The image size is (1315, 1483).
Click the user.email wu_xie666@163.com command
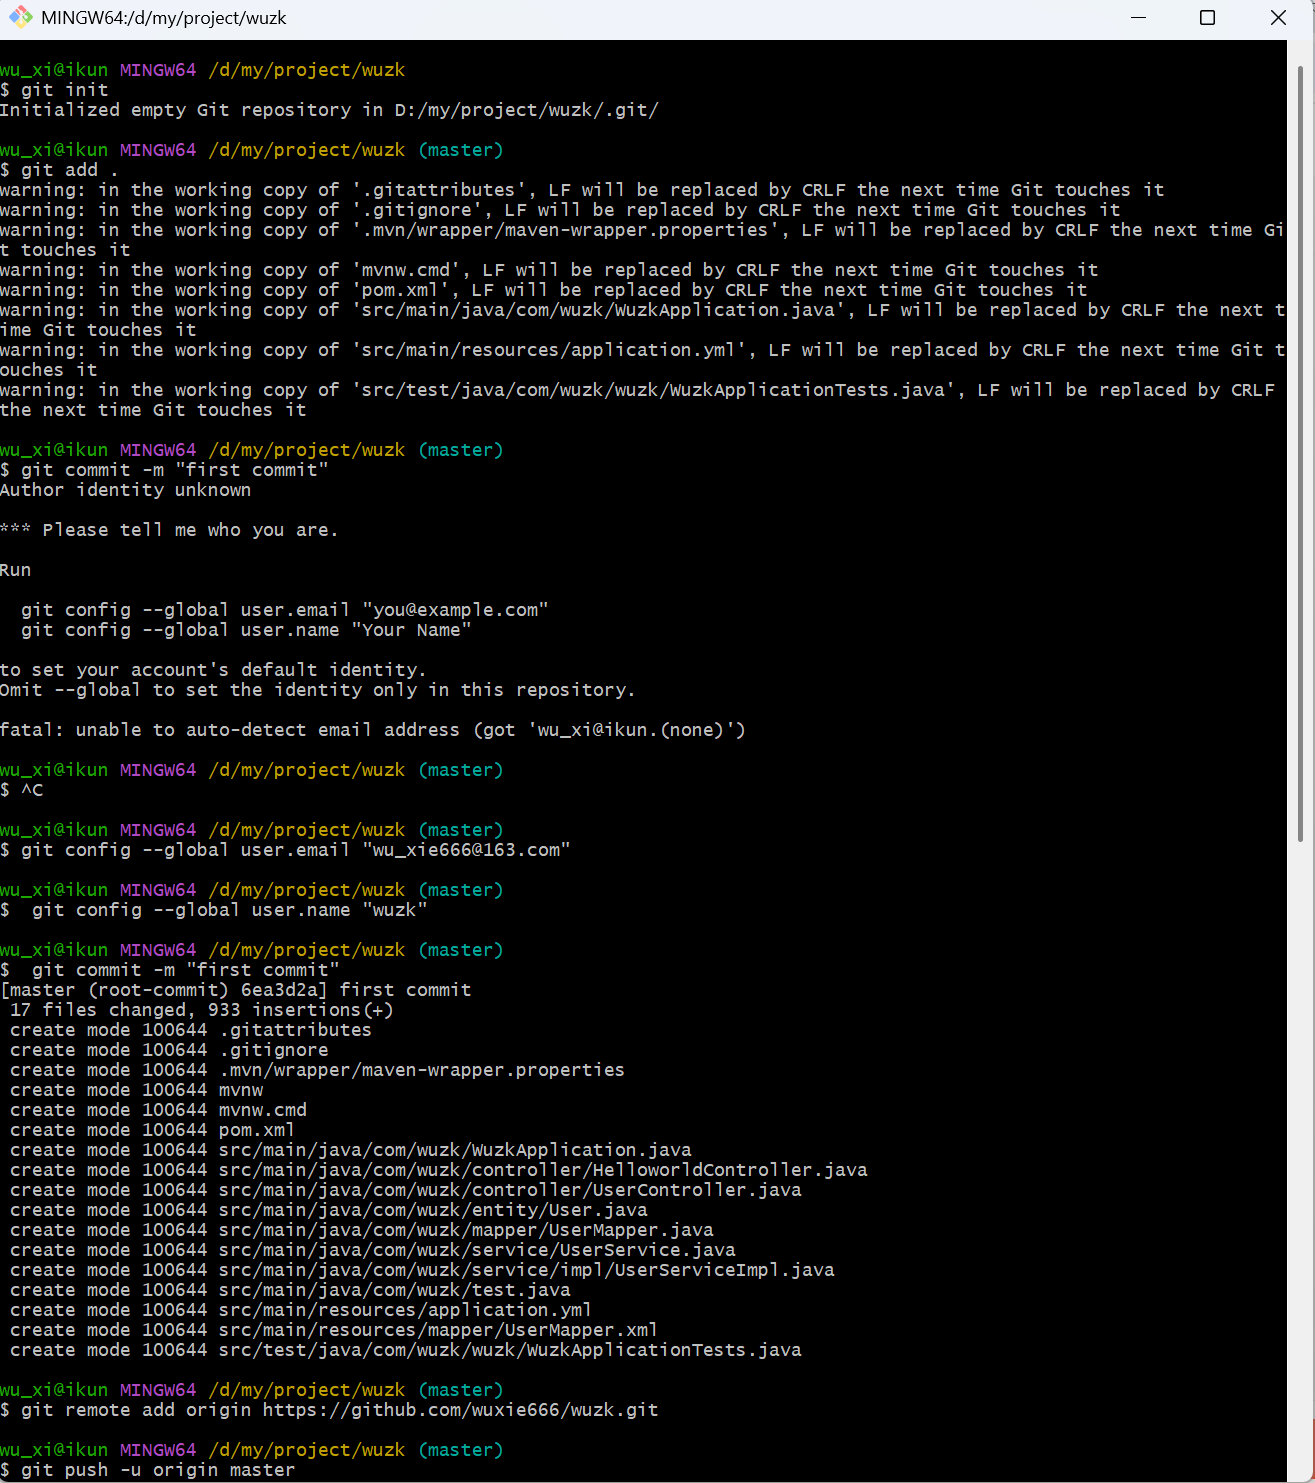click(x=285, y=850)
